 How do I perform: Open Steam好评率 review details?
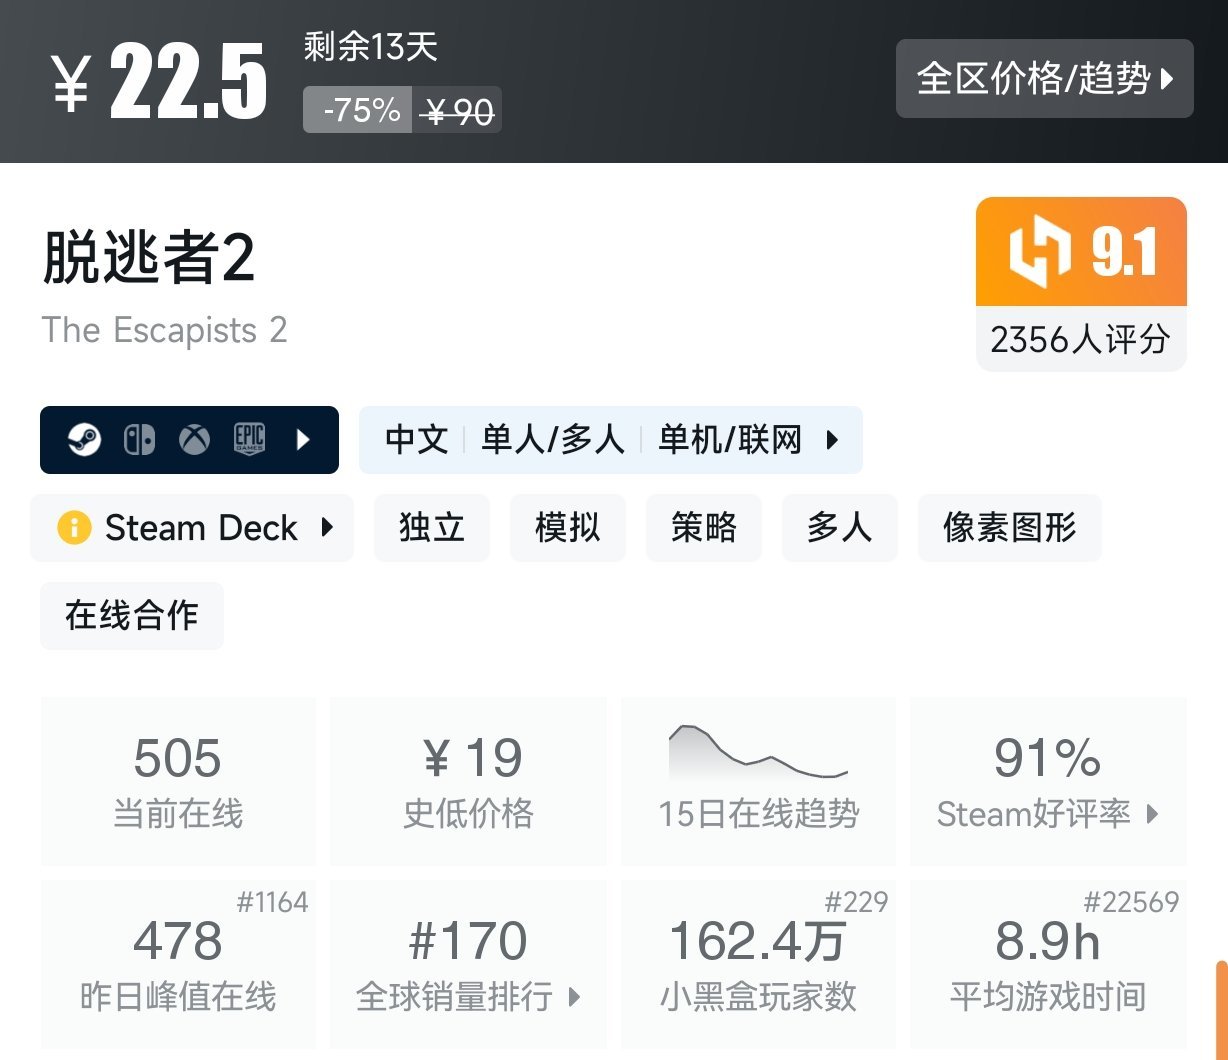[1046, 814]
